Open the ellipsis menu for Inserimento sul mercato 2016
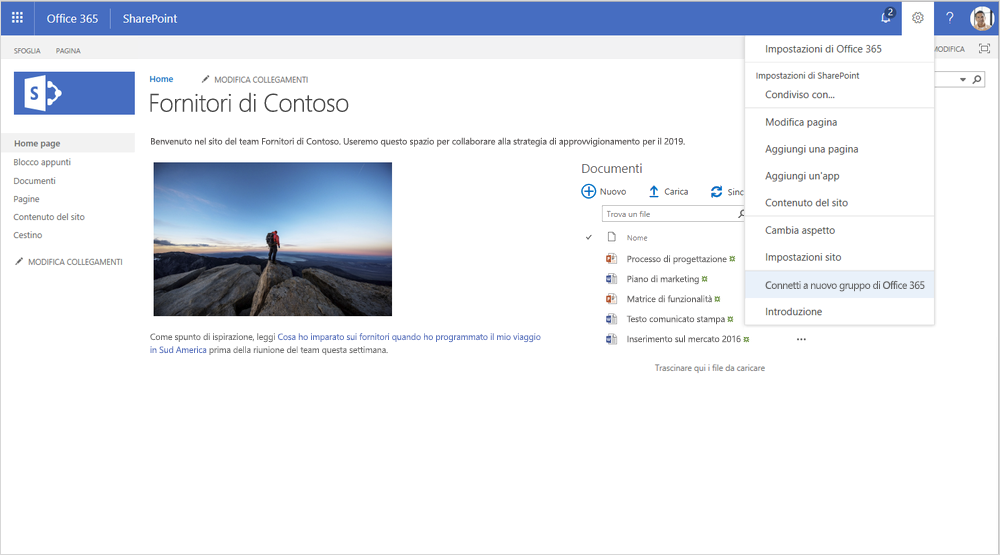The height and width of the screenshot is (555, 1000). pyautogui.click(x=801, y=339)
